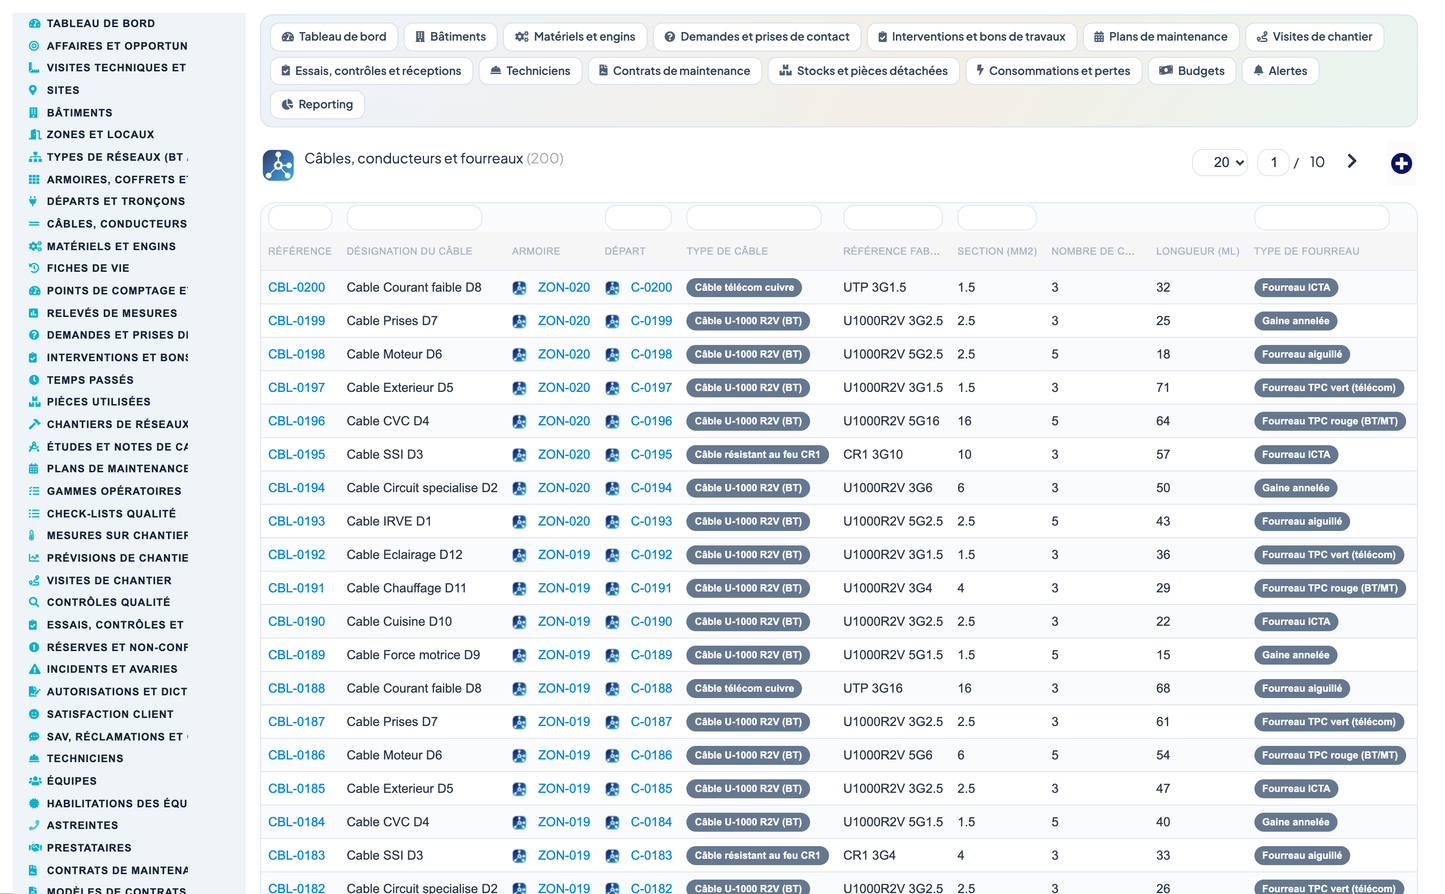The height and width of the screenshot is (894, 1445).
Task: Add a new cable with the plus icon
Action: point(1401,163)
